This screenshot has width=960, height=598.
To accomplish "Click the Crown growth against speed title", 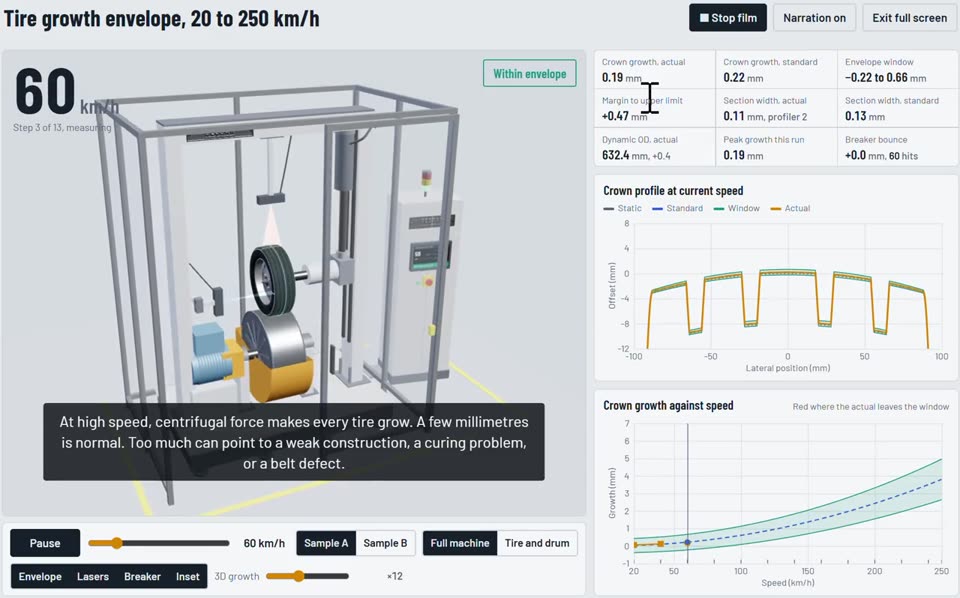I will click(668, 405).
